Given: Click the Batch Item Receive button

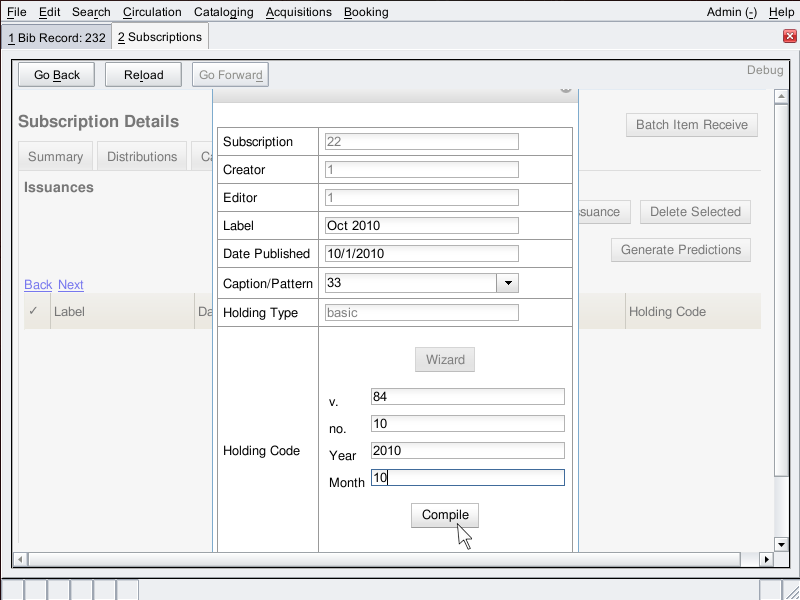Looking at the screenshot, I should [691, 125].
